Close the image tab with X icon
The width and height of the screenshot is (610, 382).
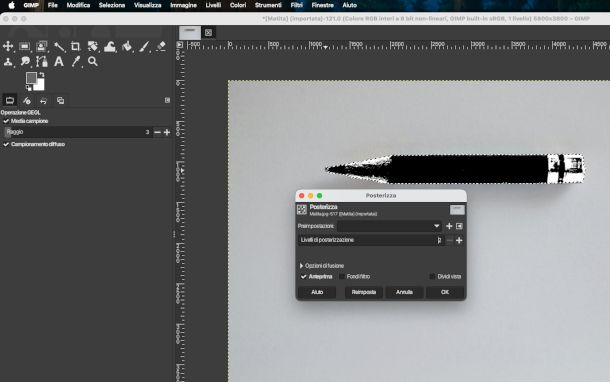click(209, 33)
